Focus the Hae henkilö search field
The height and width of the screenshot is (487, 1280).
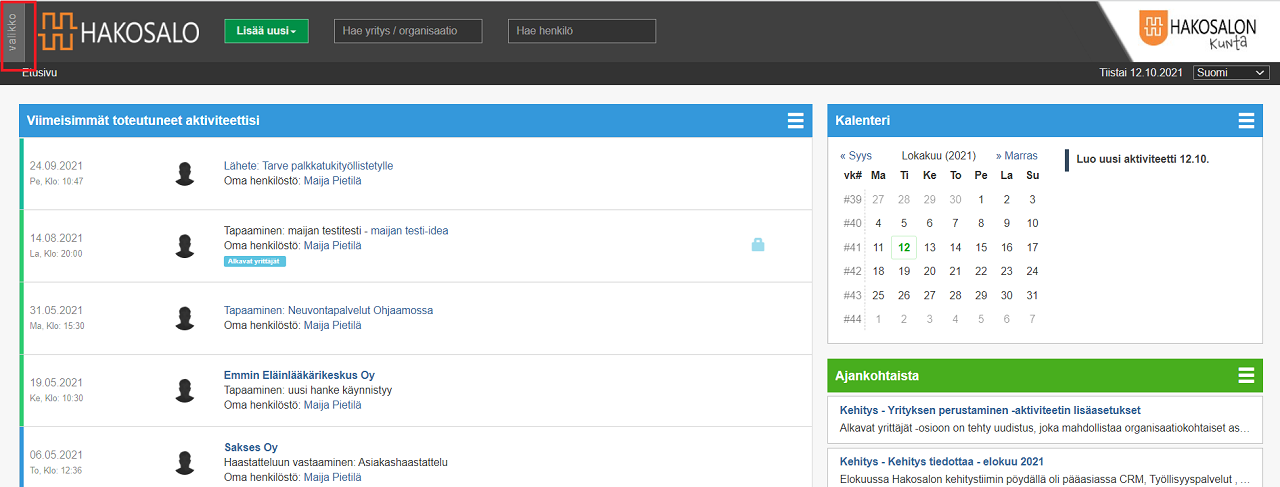pos(582,31)
